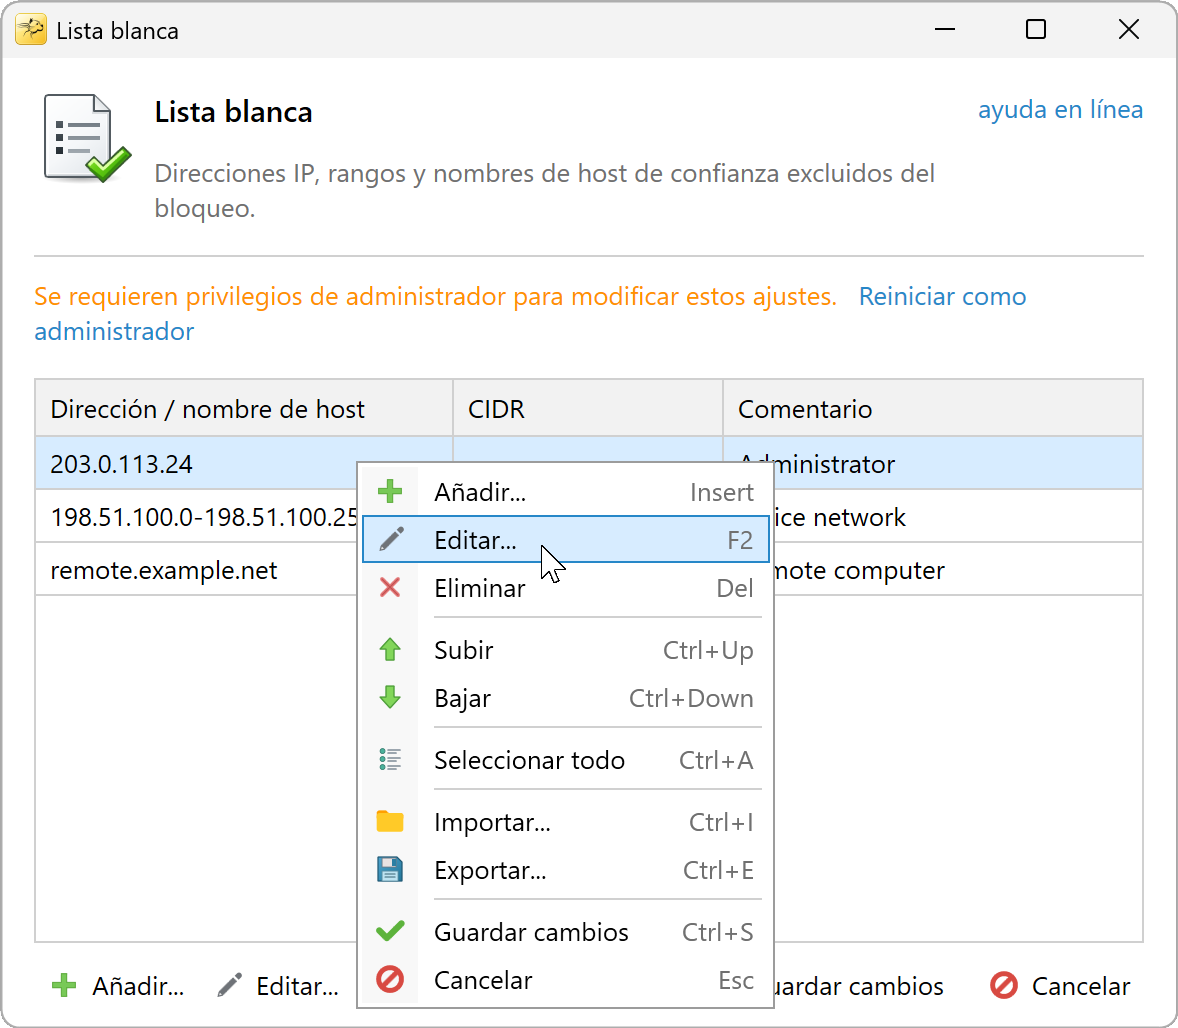Viewport: 1178px width, 1028px height.
Task: Click the application icon in the title bar
Action: pos(31,30)
